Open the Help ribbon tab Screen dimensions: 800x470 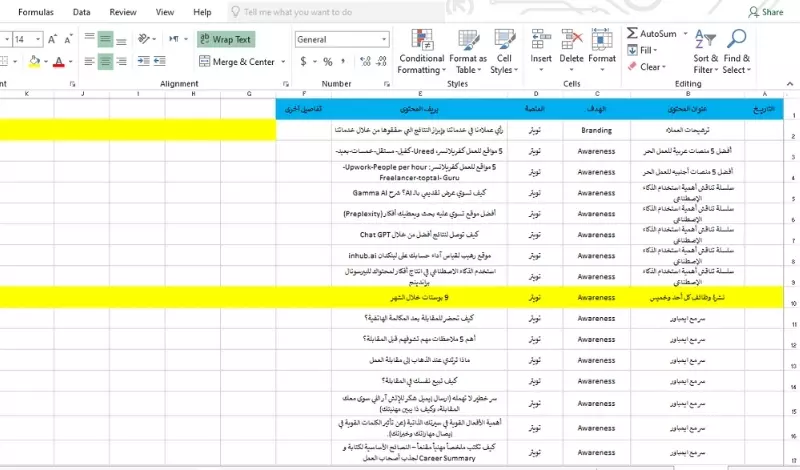pos(202,12)
